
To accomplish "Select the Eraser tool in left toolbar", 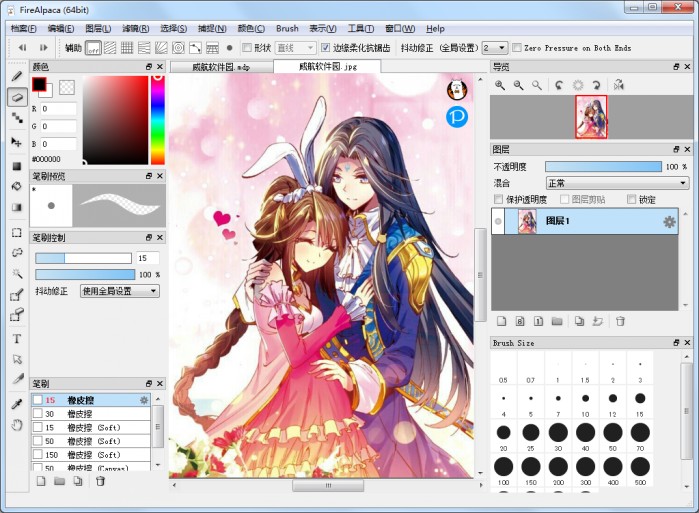I will pos(17,97).
